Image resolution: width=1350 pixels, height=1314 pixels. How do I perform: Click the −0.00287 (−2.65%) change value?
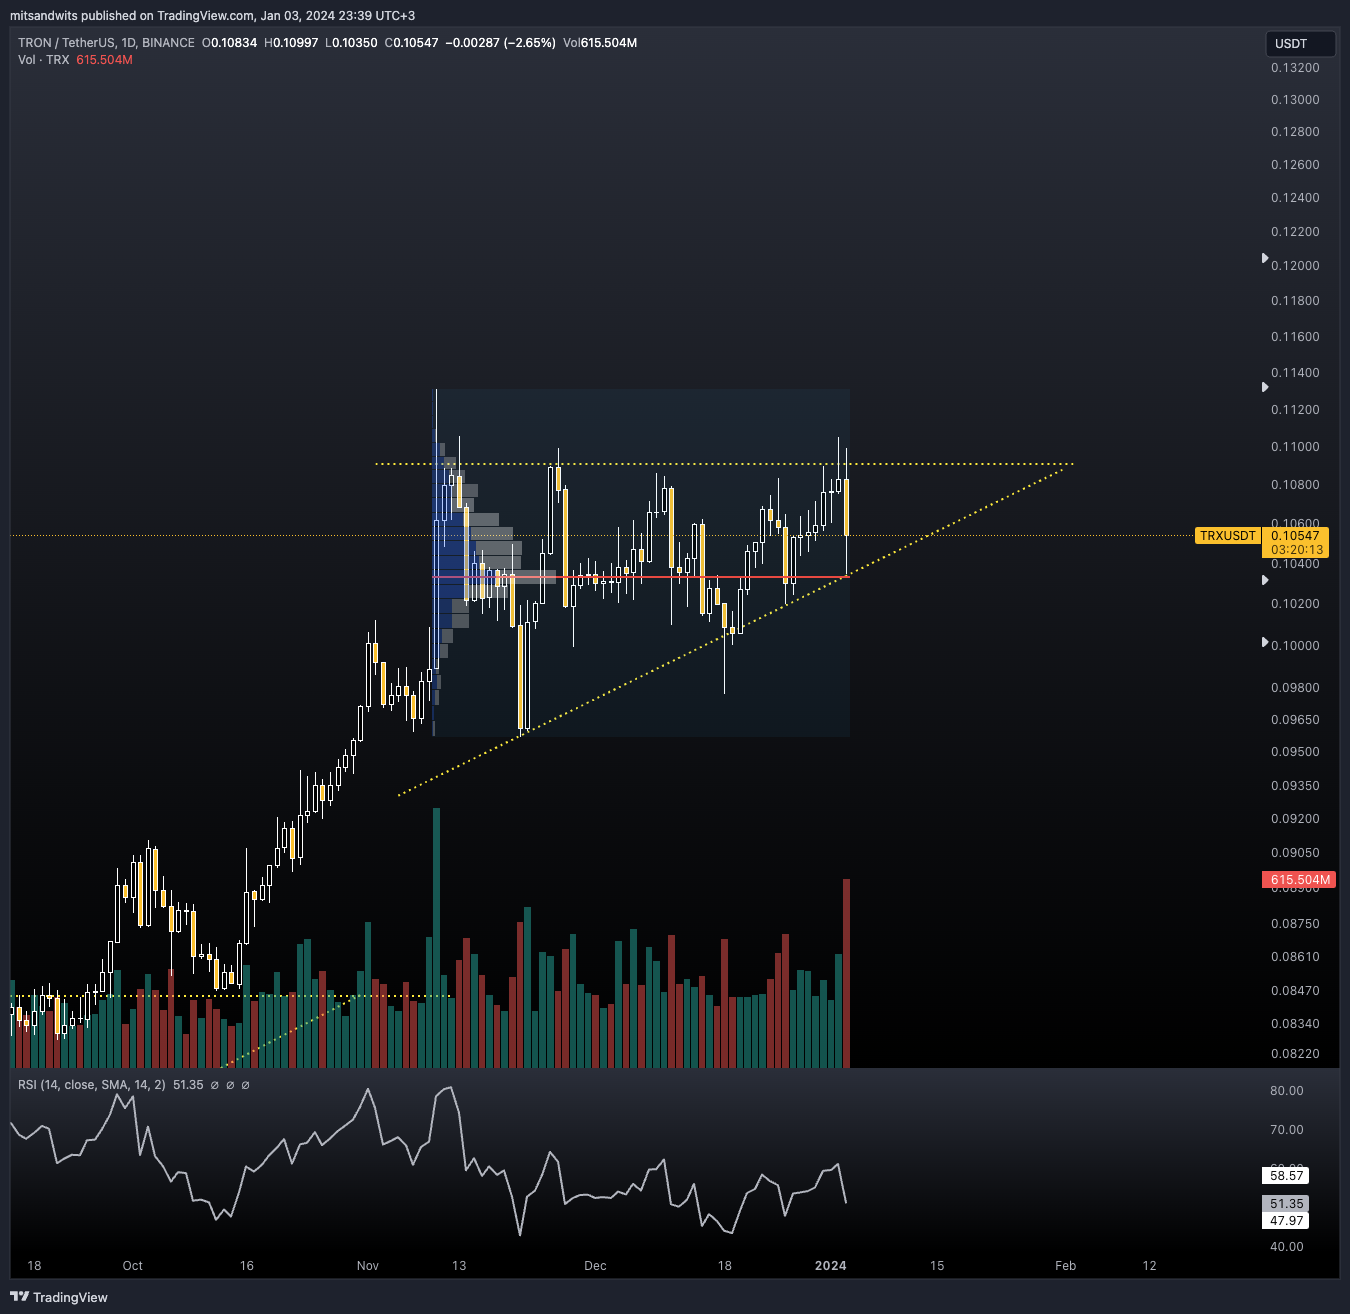click(x=500, y=43)
